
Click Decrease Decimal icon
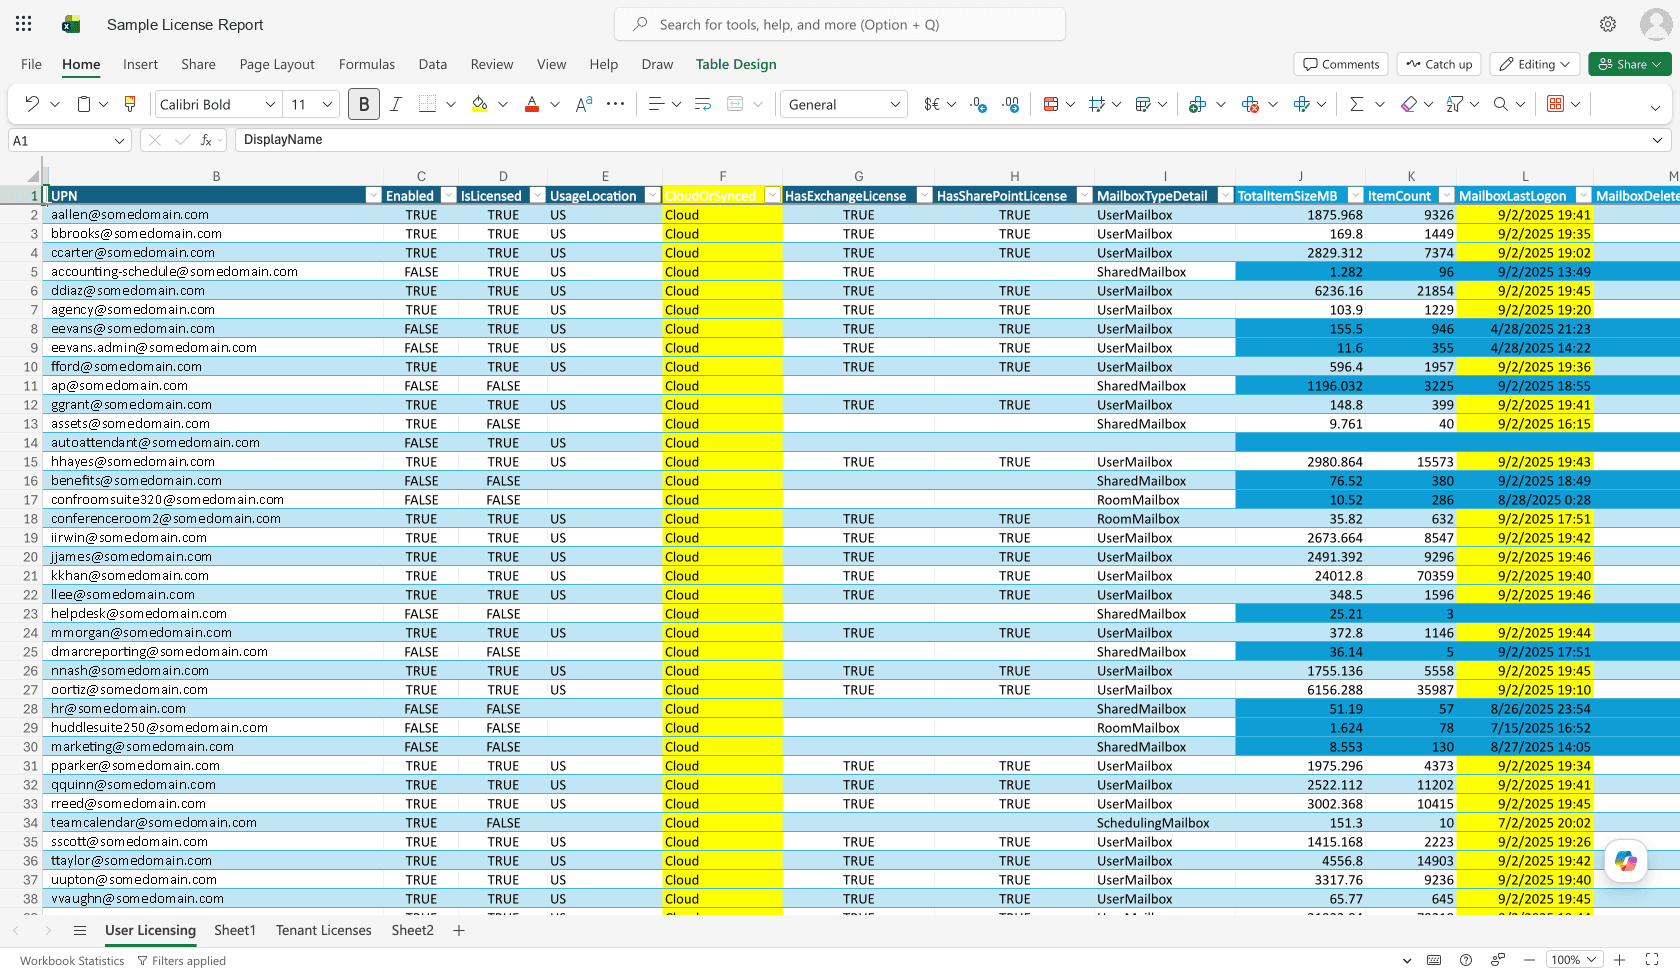point(978,104)
